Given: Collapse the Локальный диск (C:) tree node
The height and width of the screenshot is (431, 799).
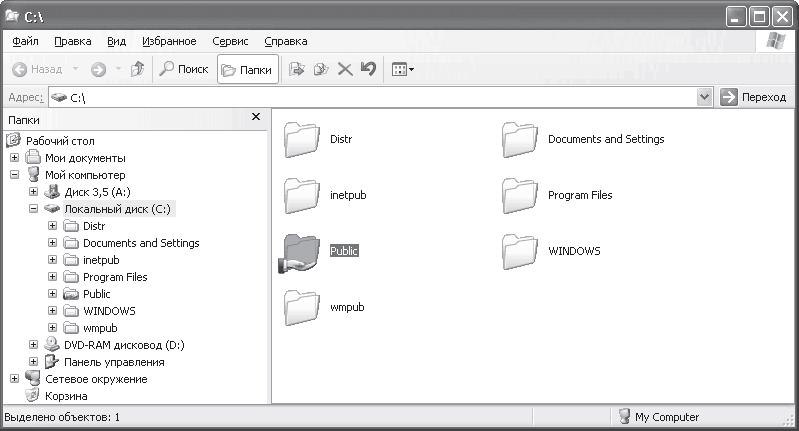Looking at the screenshot, I should click(34, 208).
